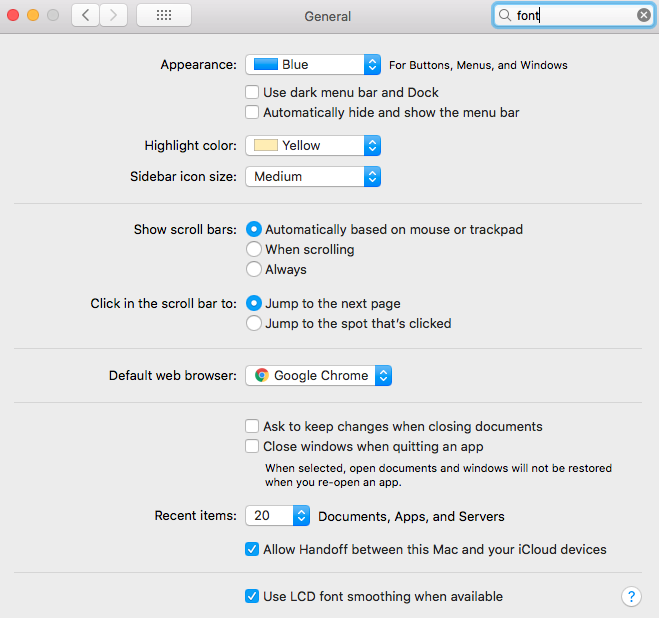
Task: Click the yellow Highlight color swatch
Action: click(x=266, y=145)
